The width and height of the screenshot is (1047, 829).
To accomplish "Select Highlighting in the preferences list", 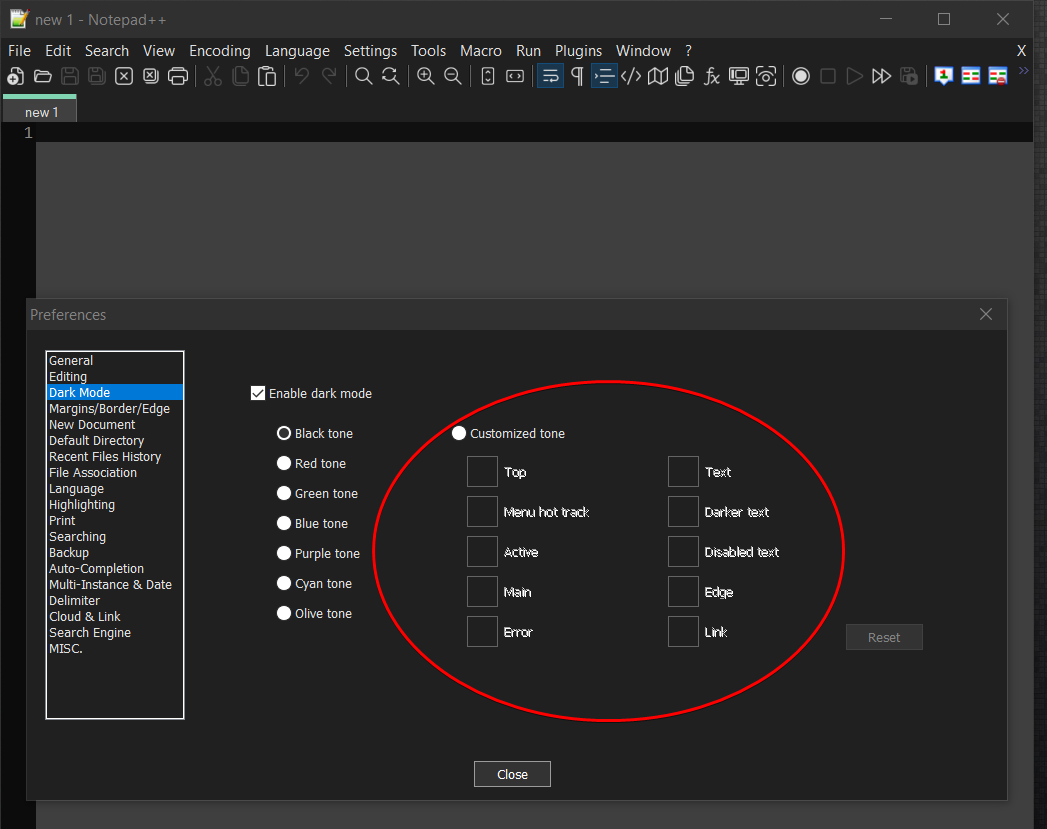I will coord(82,505).
